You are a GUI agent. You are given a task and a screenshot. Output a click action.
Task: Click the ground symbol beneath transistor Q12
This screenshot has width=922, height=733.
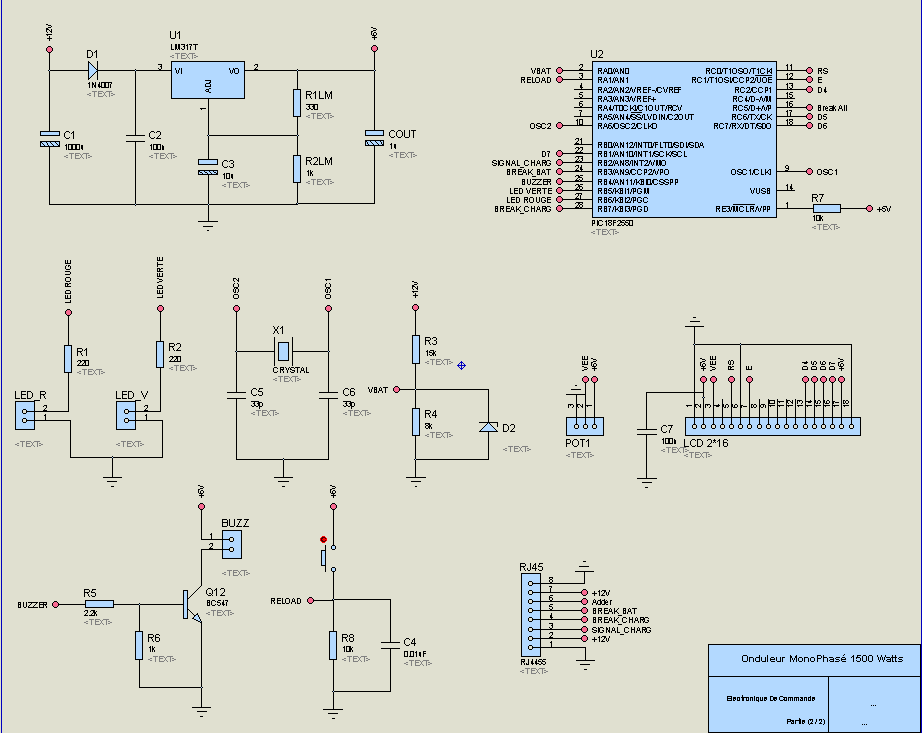[x=202, y=712]
